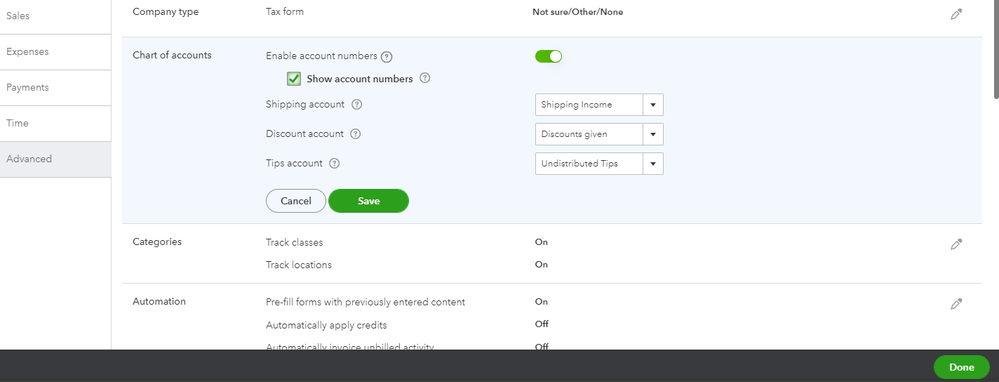999x382 pixels.
Task: Edit Automation section with pencil icon
Action: pos(956,304)
